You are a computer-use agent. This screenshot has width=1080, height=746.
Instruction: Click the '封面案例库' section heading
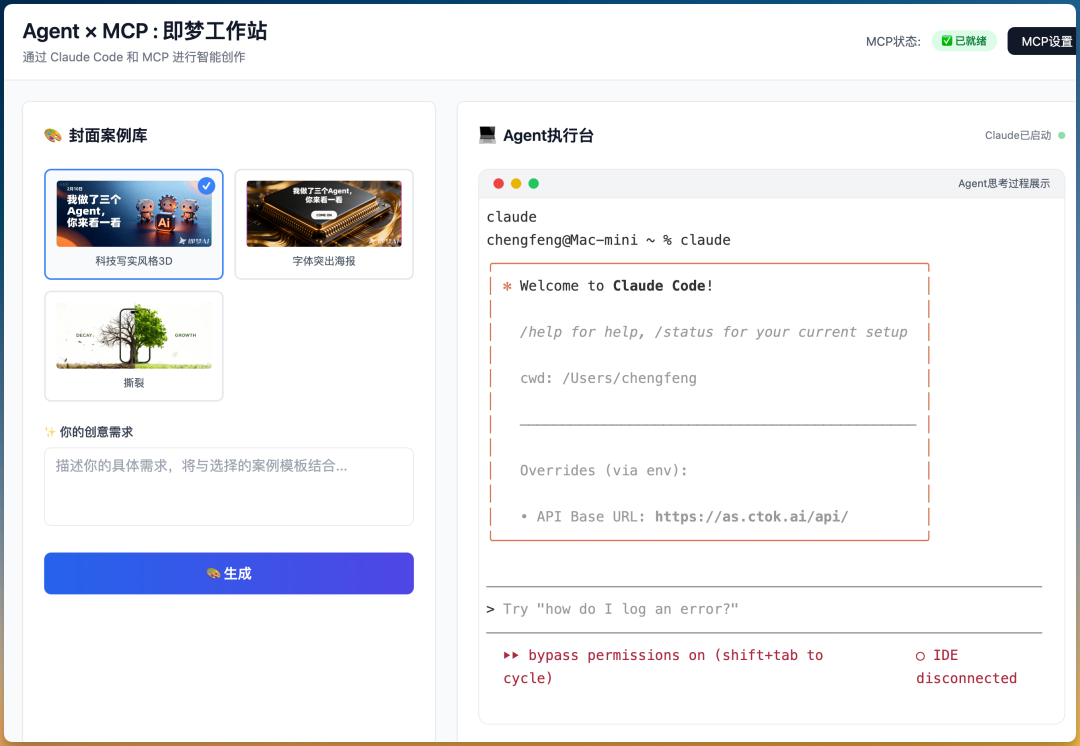(x=108, y=135)
